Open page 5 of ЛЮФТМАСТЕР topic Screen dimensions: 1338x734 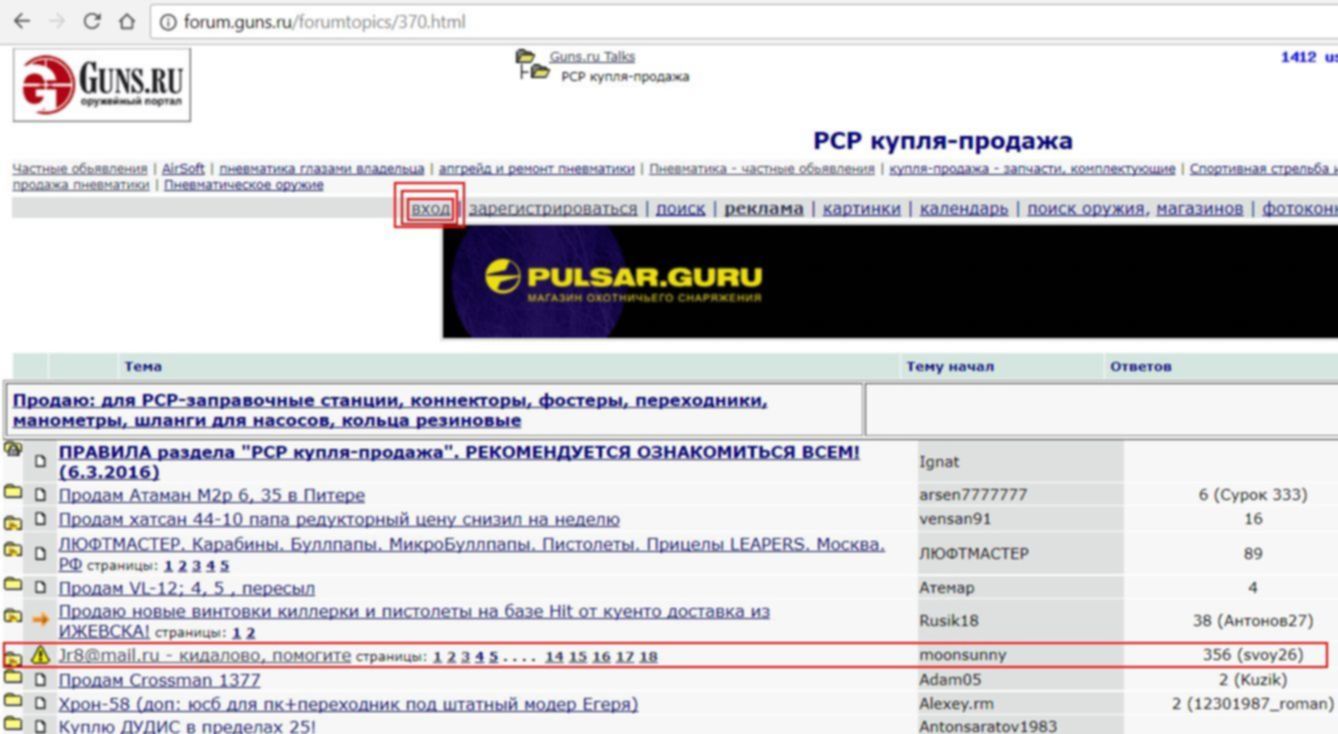224,566
